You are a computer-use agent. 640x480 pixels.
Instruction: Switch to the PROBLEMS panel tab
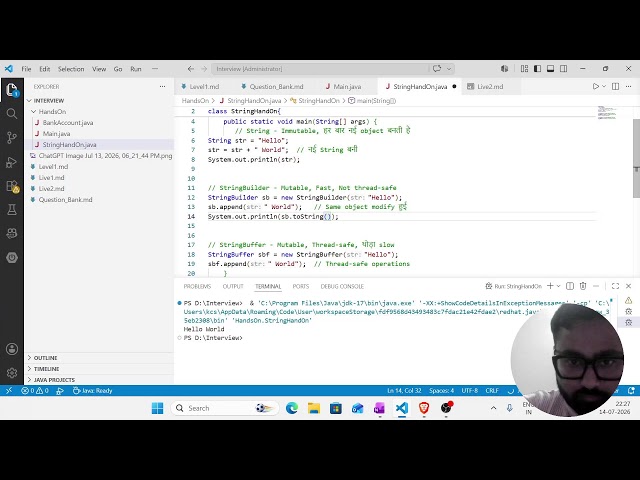(x=197, y=287)
